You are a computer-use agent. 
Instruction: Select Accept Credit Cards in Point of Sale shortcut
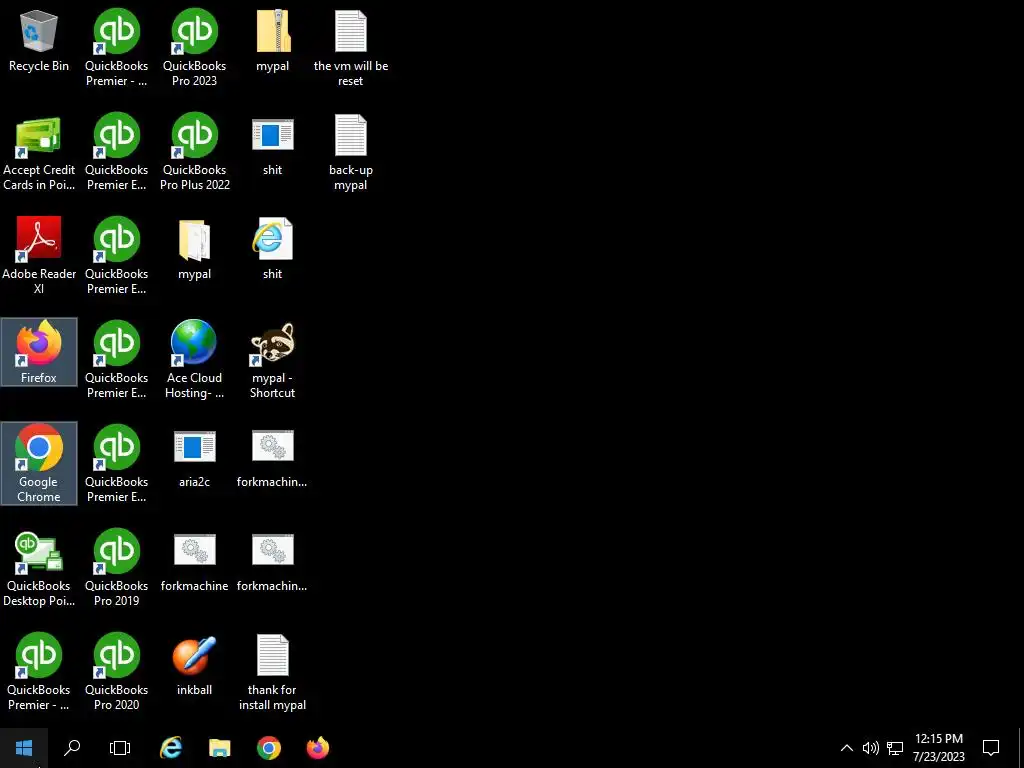(39, 153)
